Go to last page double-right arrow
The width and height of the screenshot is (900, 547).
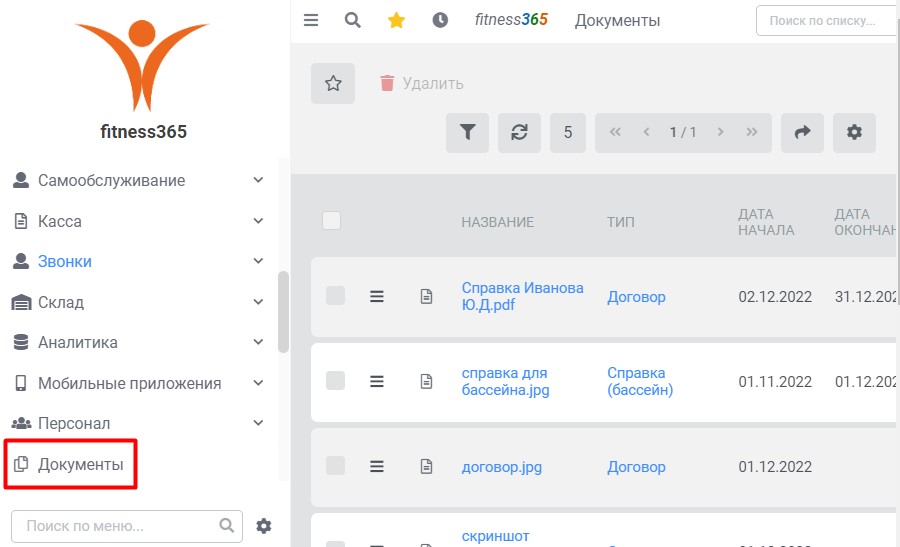point(751,132)
